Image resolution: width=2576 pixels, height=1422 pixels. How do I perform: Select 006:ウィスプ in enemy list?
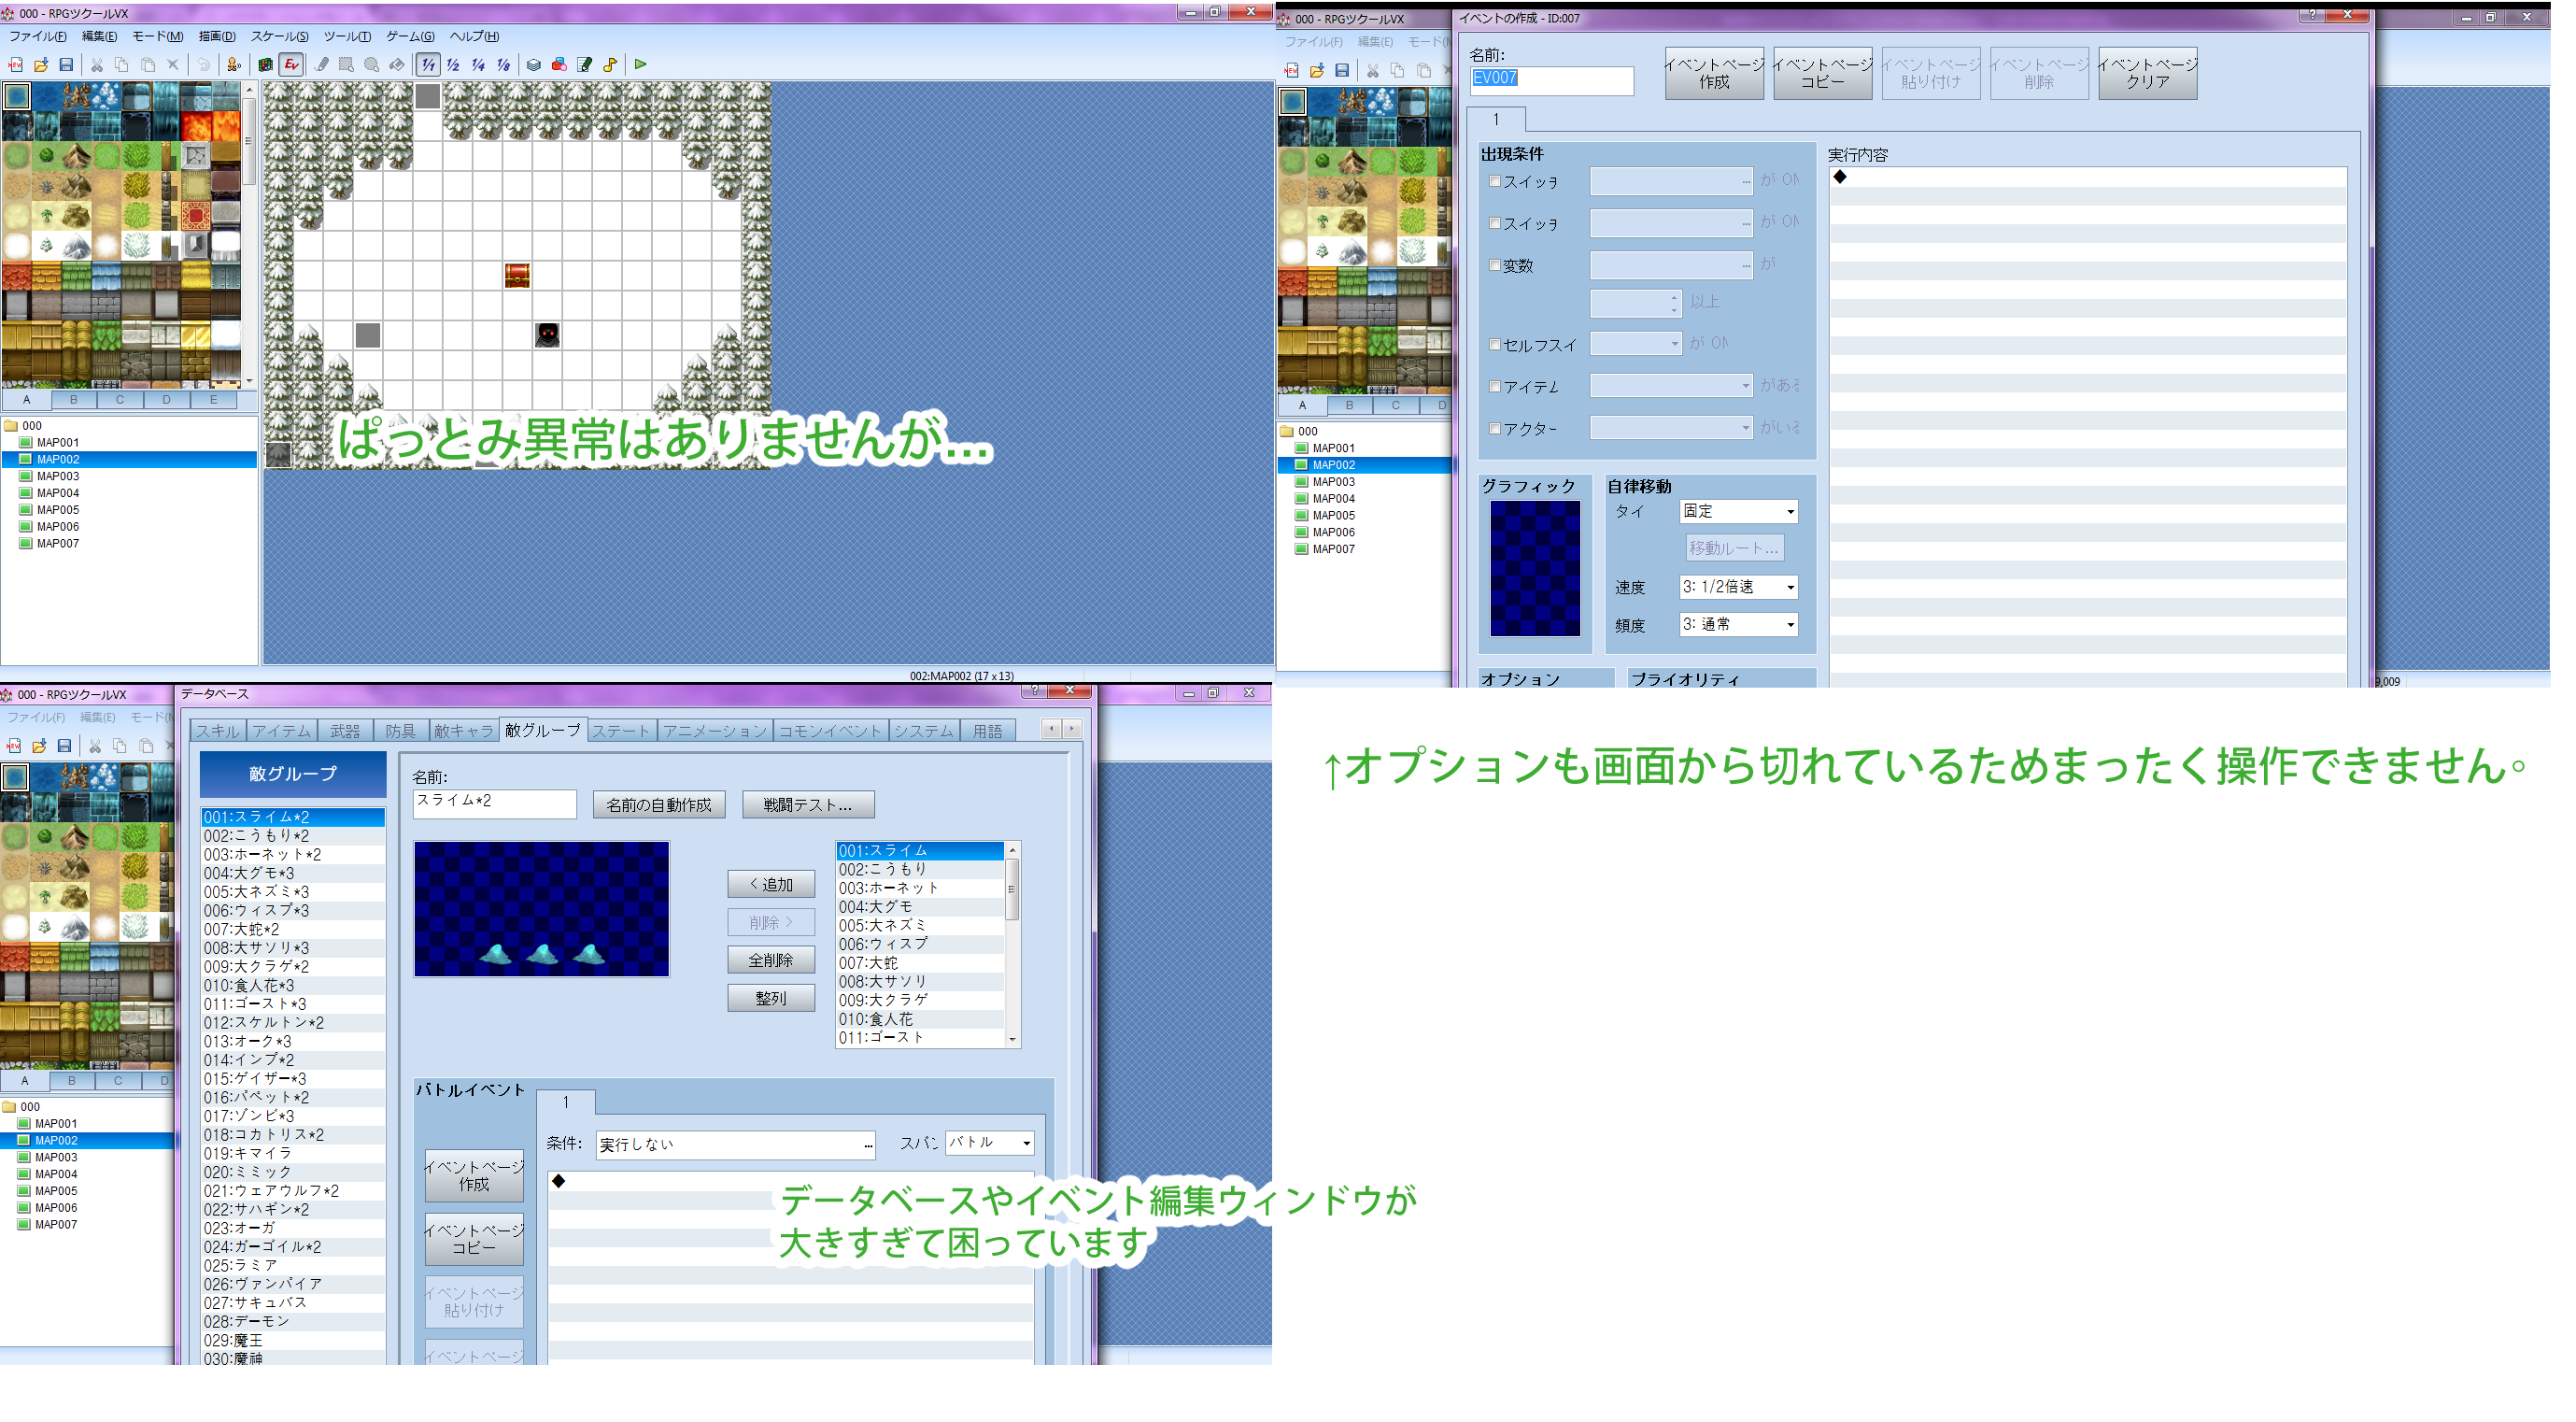pos(920,944)
